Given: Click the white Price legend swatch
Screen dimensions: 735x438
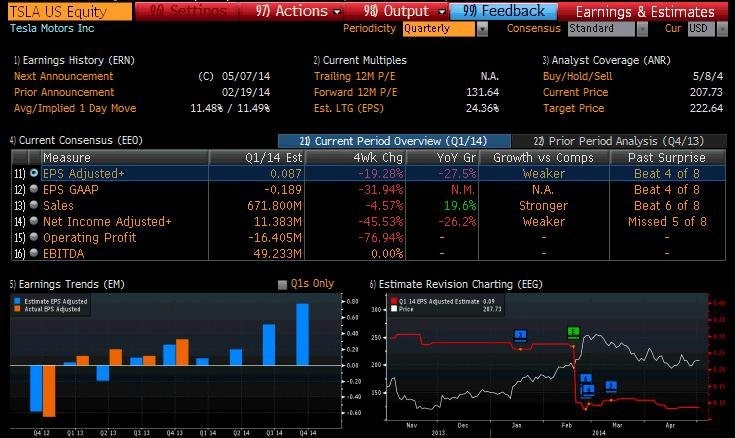Looking at the screenshot, I should point(394,309).
